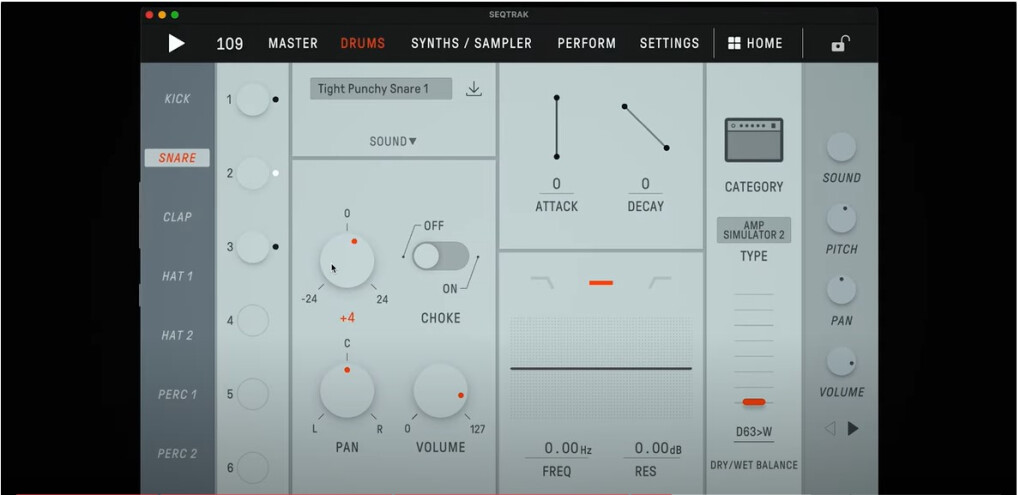Toggle the padlock lock icon
The width and height of the screenshot is (1020, 495).
click(x=840, y=44)
